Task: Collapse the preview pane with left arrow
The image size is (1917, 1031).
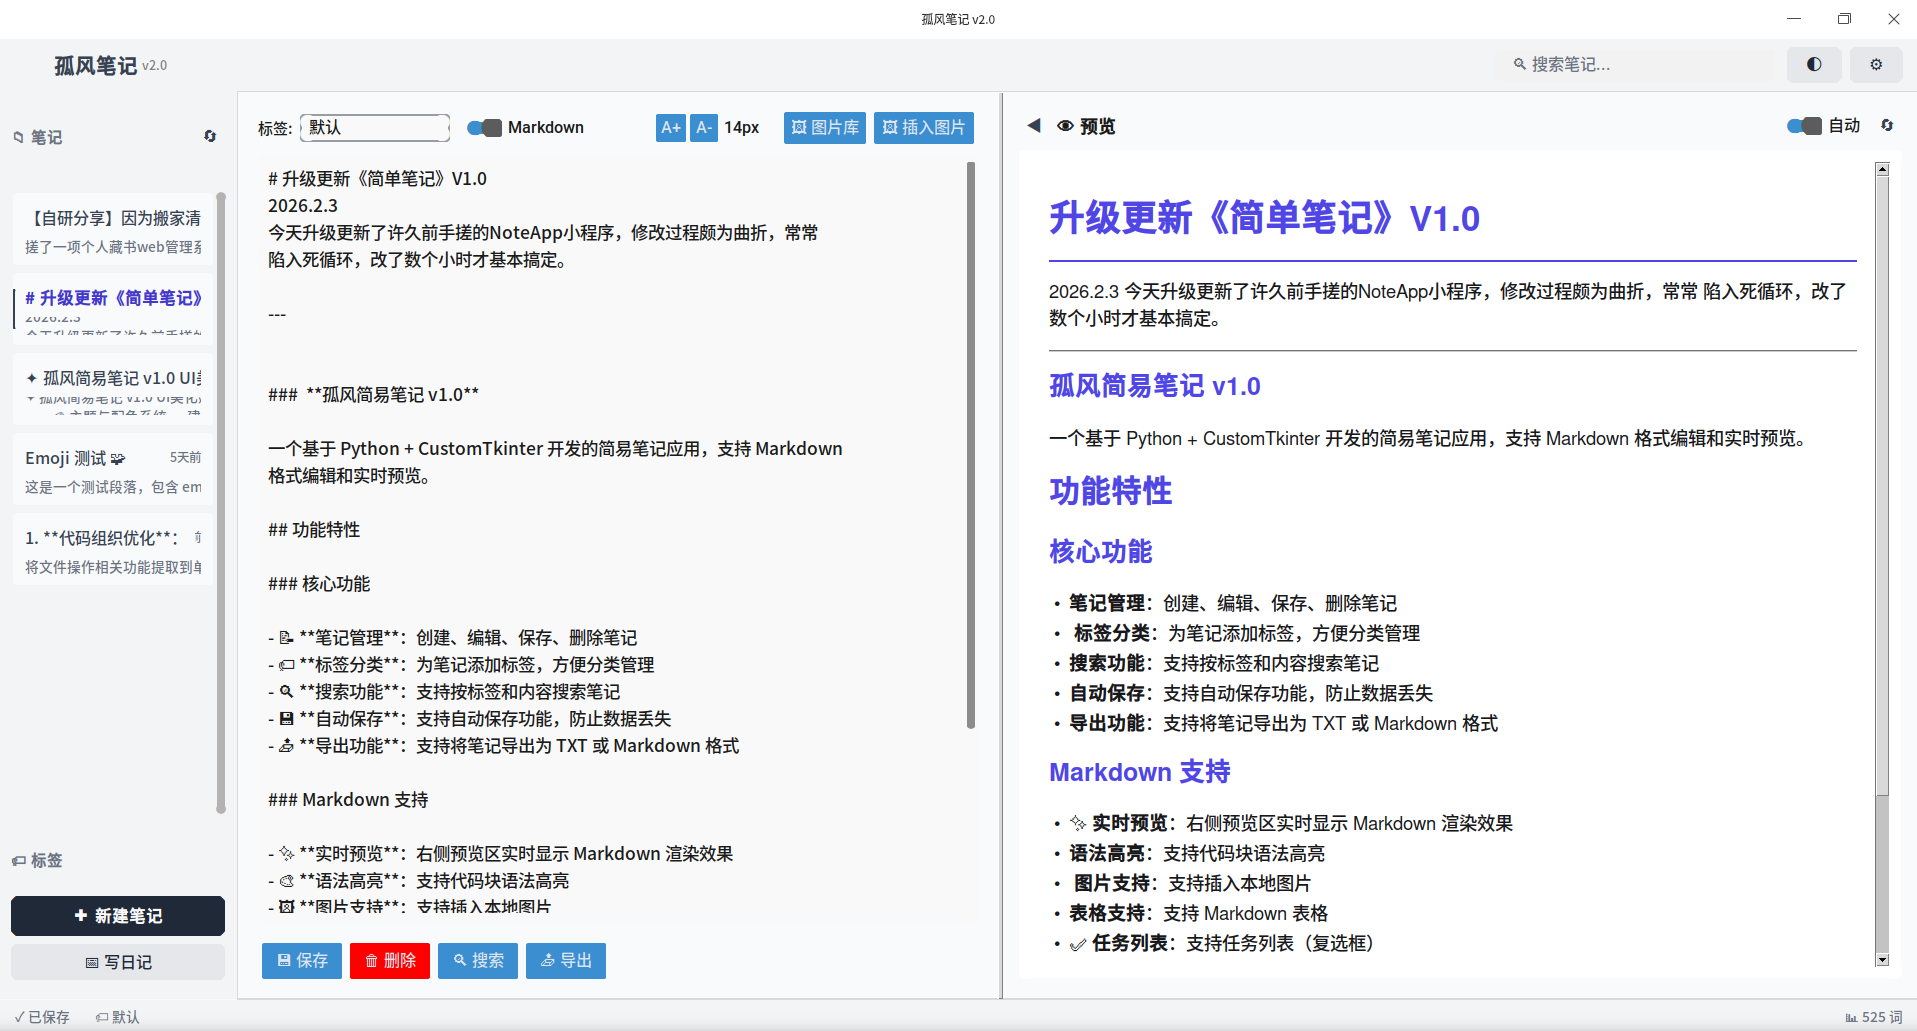Action: (x=1034, y=125)
